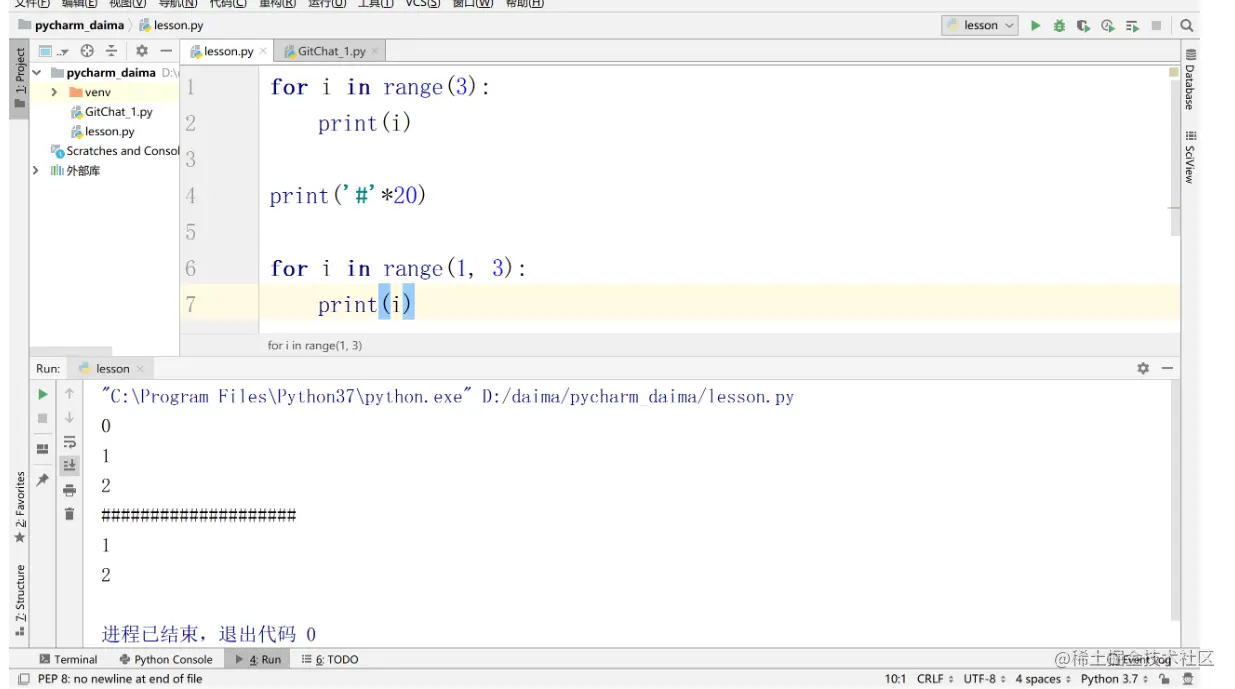
Task: Click the D:/daima/pycharm_daima/lesson.py path in console
Action: click(638, 397)
